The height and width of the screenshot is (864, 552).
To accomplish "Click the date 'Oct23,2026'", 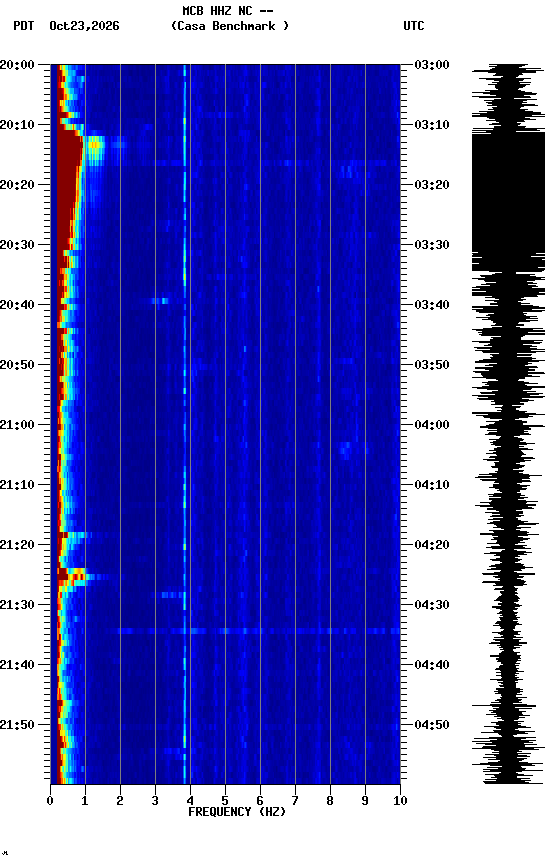I will point(84,26).
